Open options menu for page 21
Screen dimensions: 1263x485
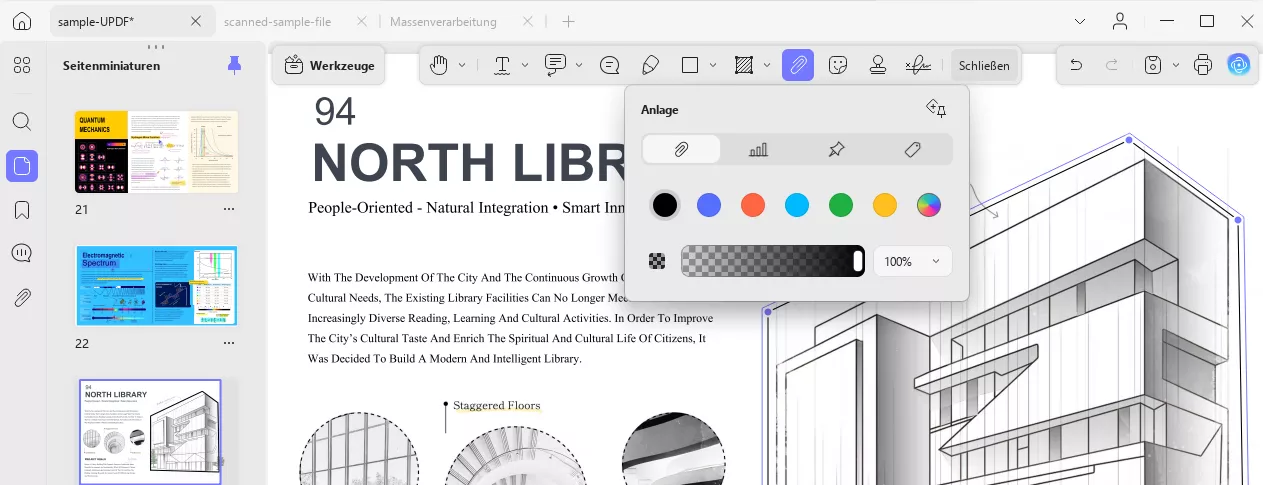229,209
